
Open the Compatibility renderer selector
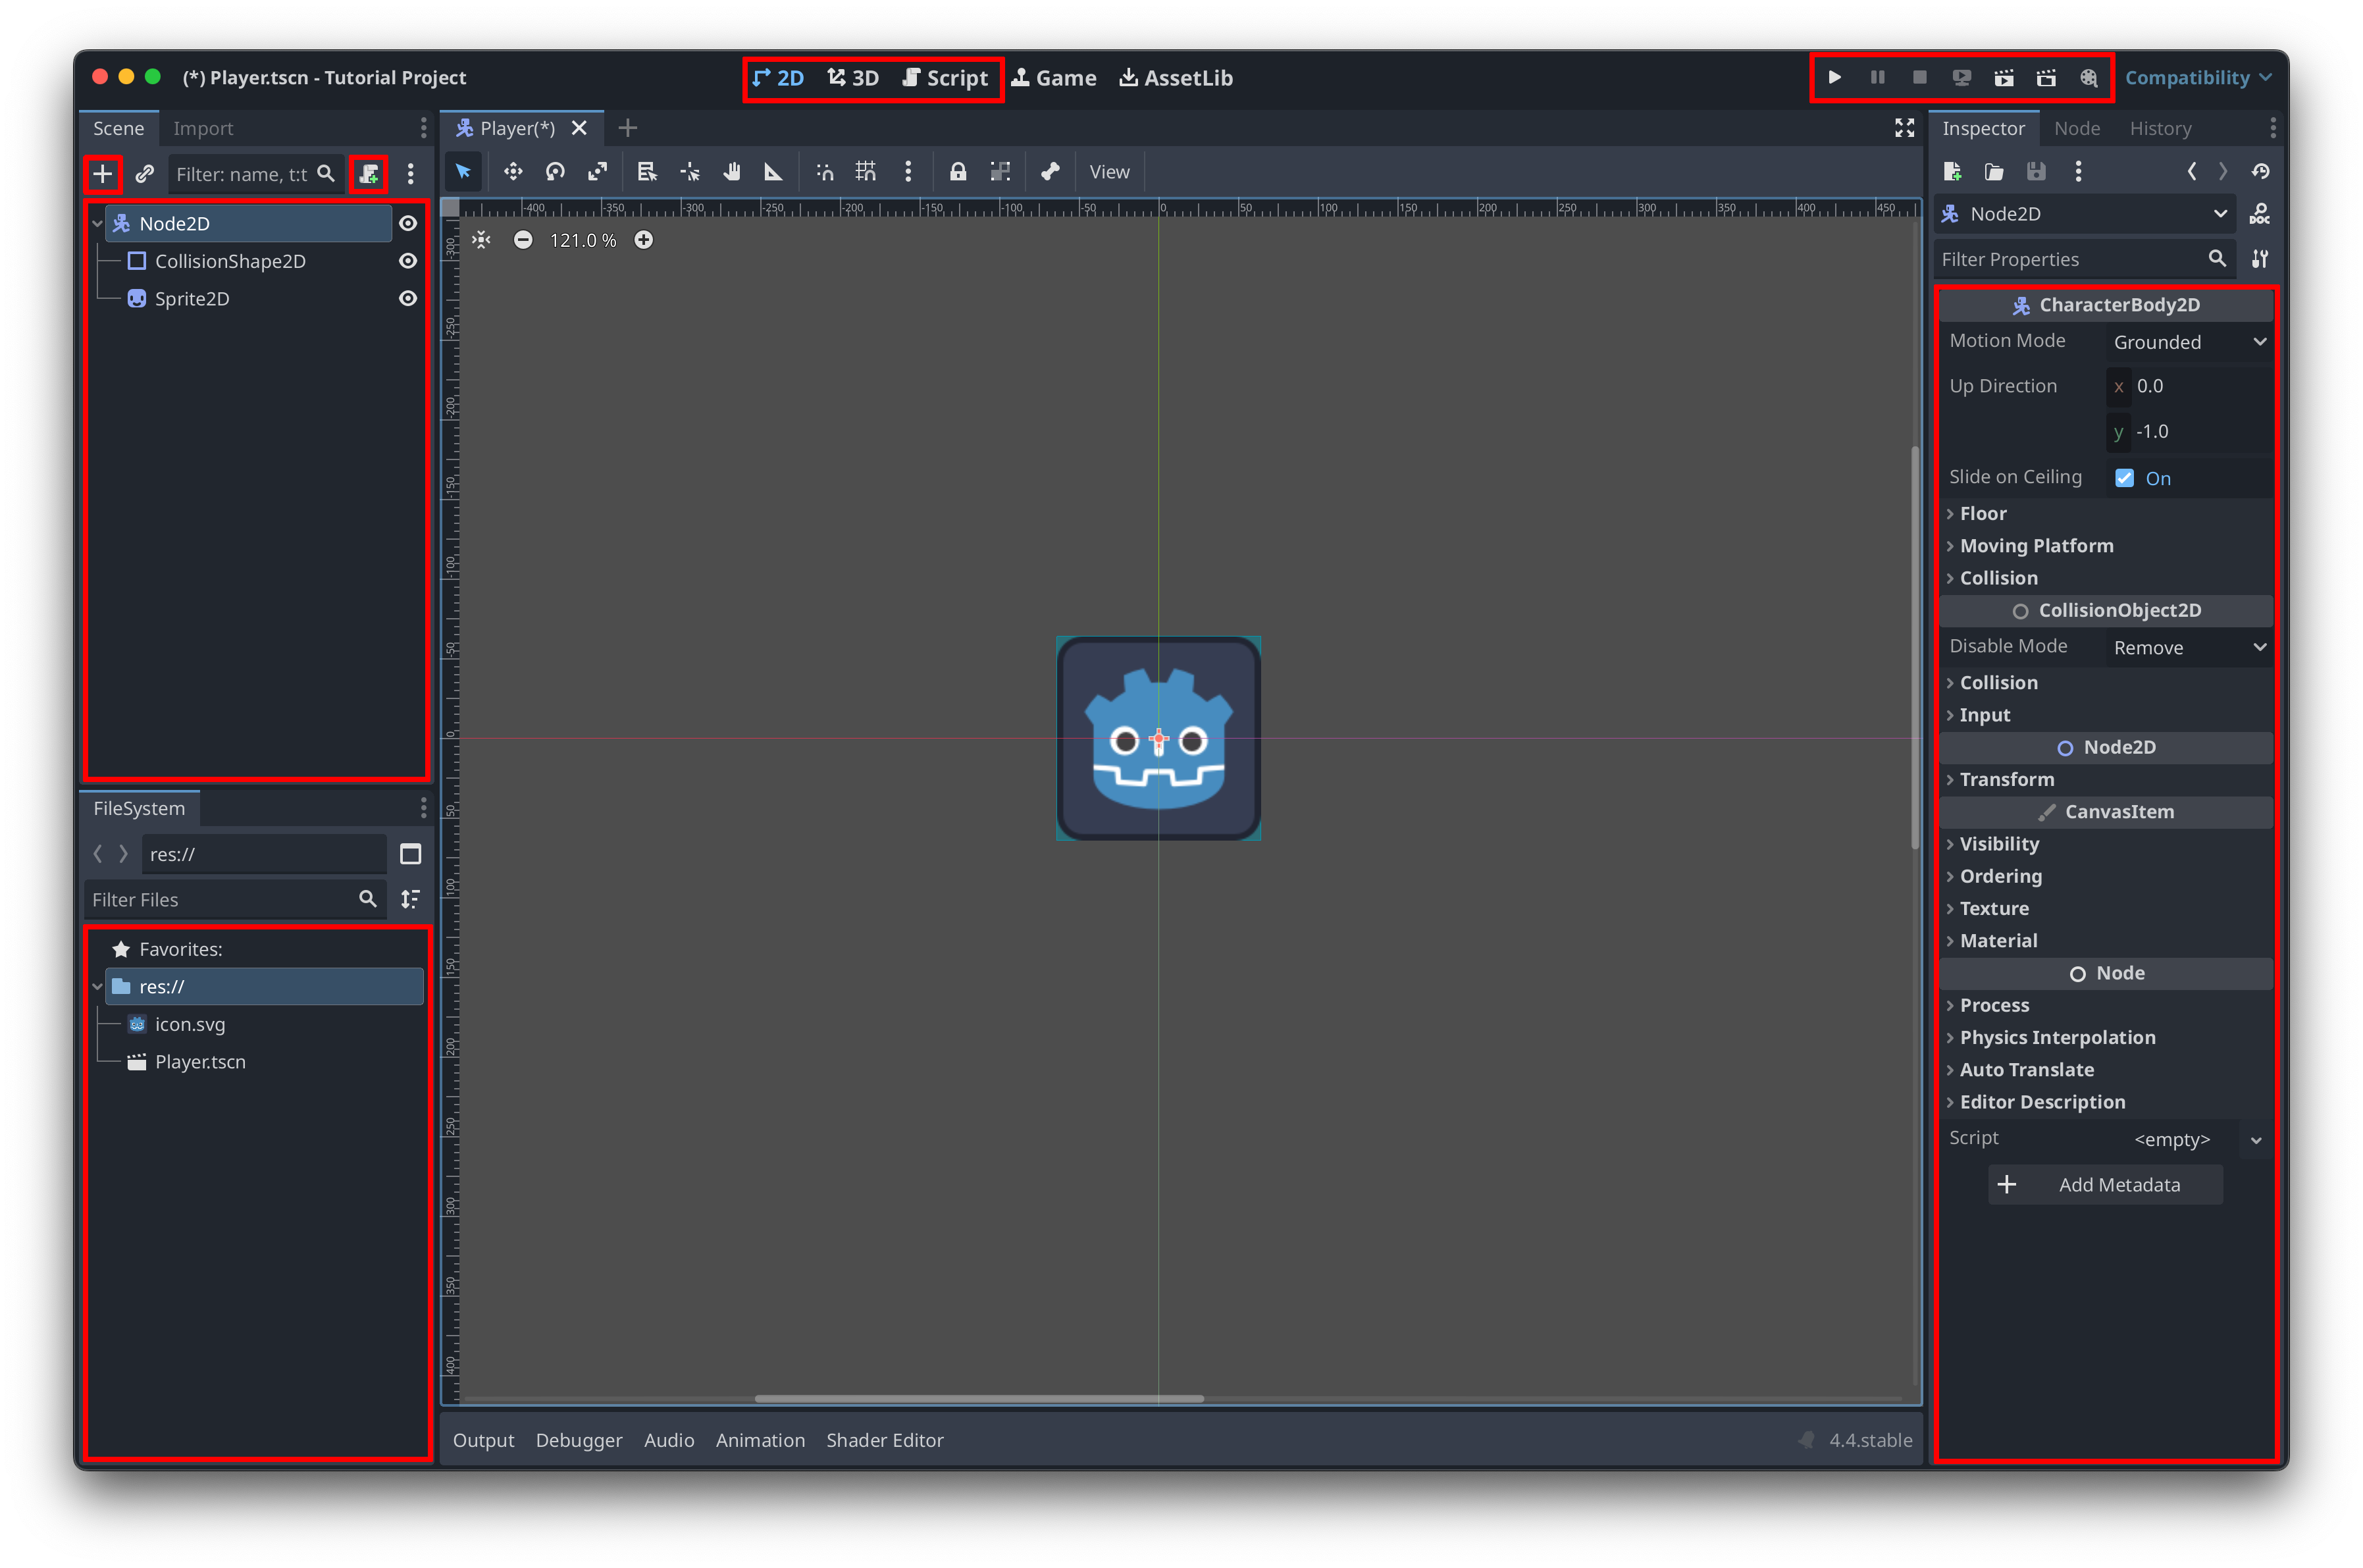2198,77
